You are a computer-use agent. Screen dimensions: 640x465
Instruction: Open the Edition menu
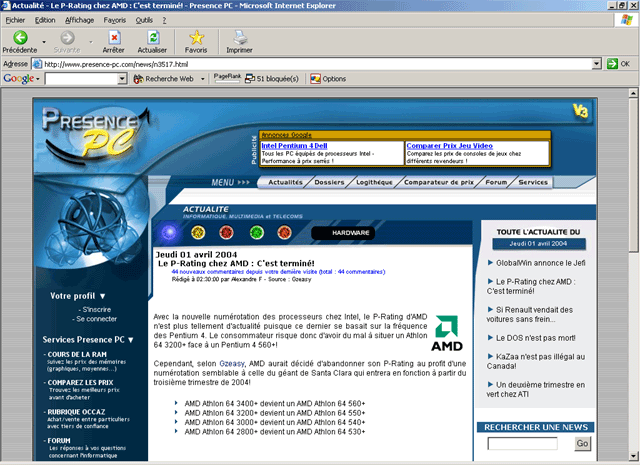(45, 20)
